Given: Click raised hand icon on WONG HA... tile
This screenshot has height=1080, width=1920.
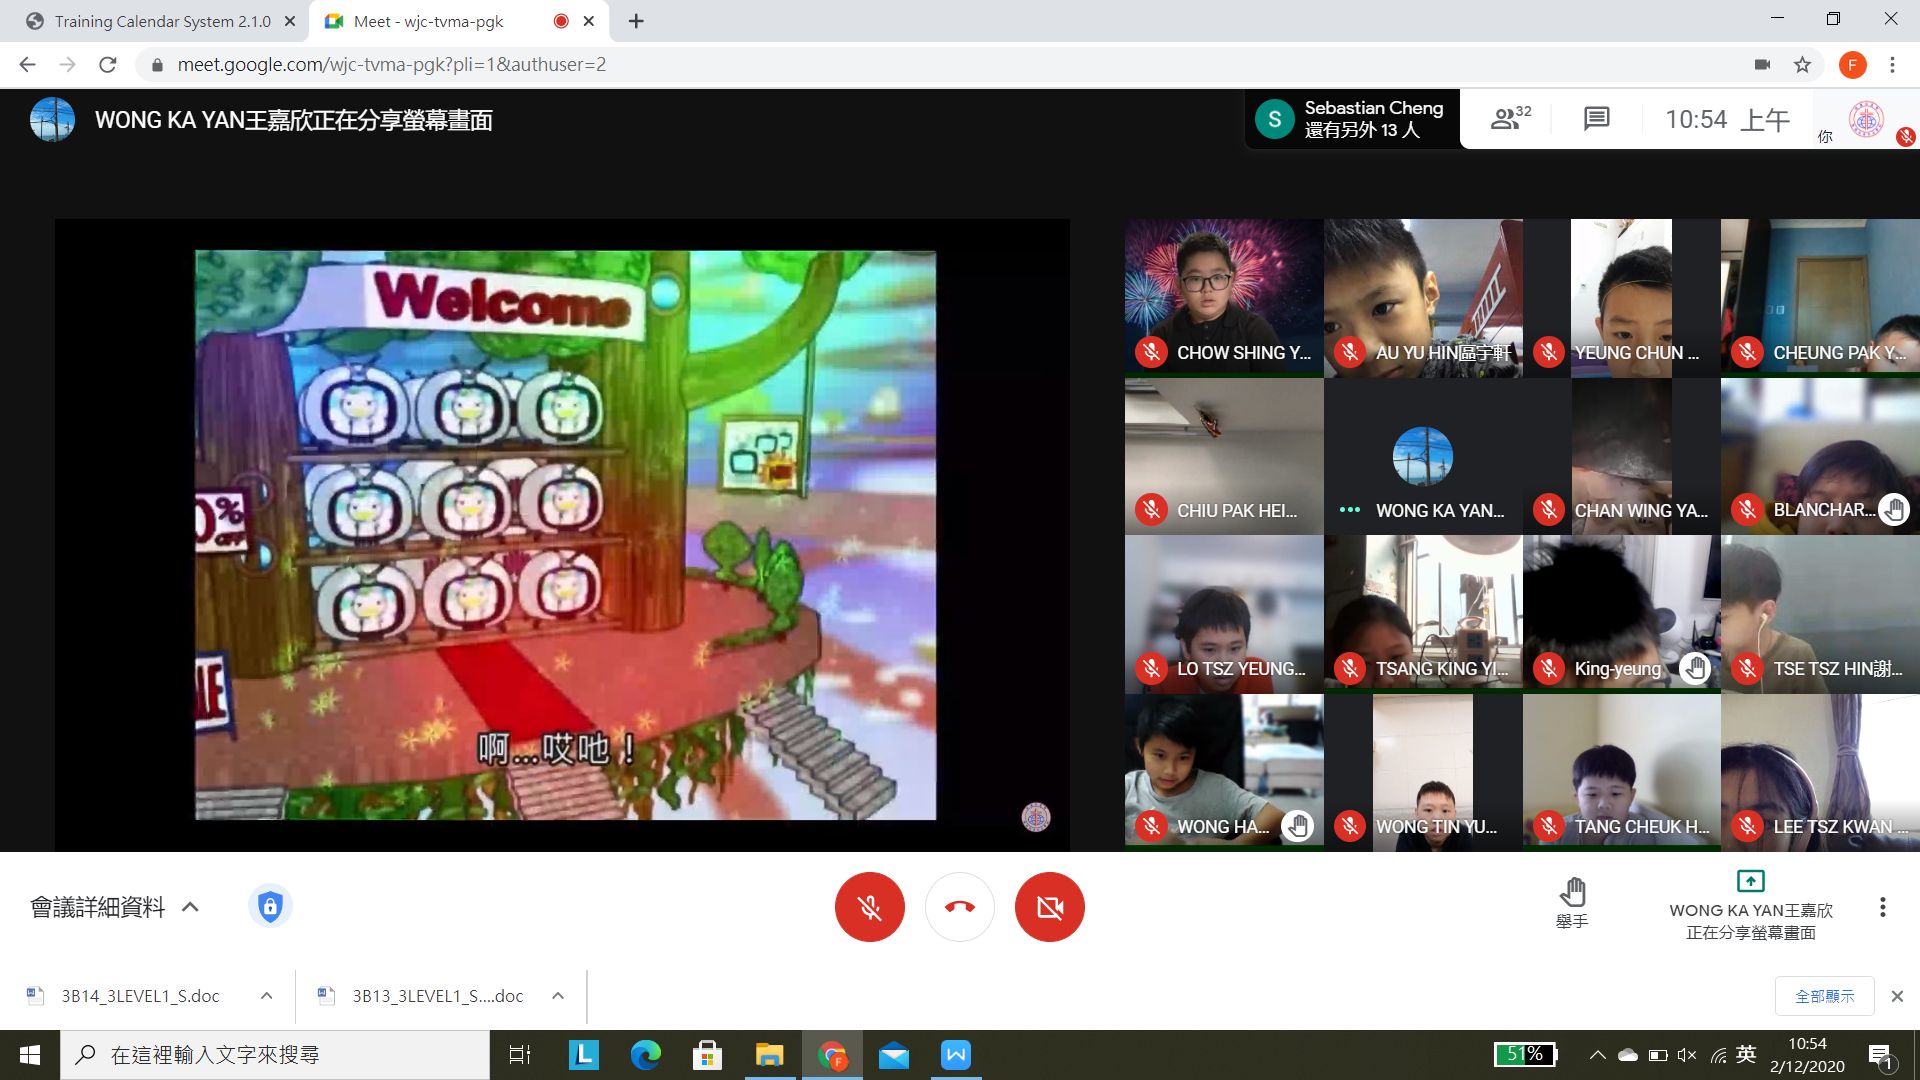Looking at the screenshot, I should 1297,826.
